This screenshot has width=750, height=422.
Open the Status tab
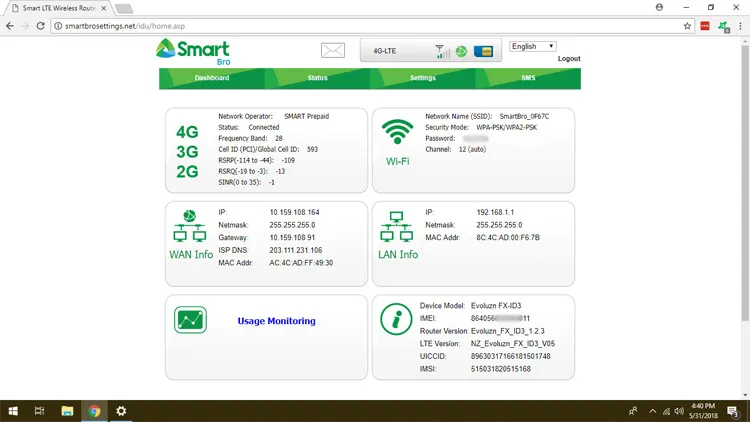[x=318, y=78]
